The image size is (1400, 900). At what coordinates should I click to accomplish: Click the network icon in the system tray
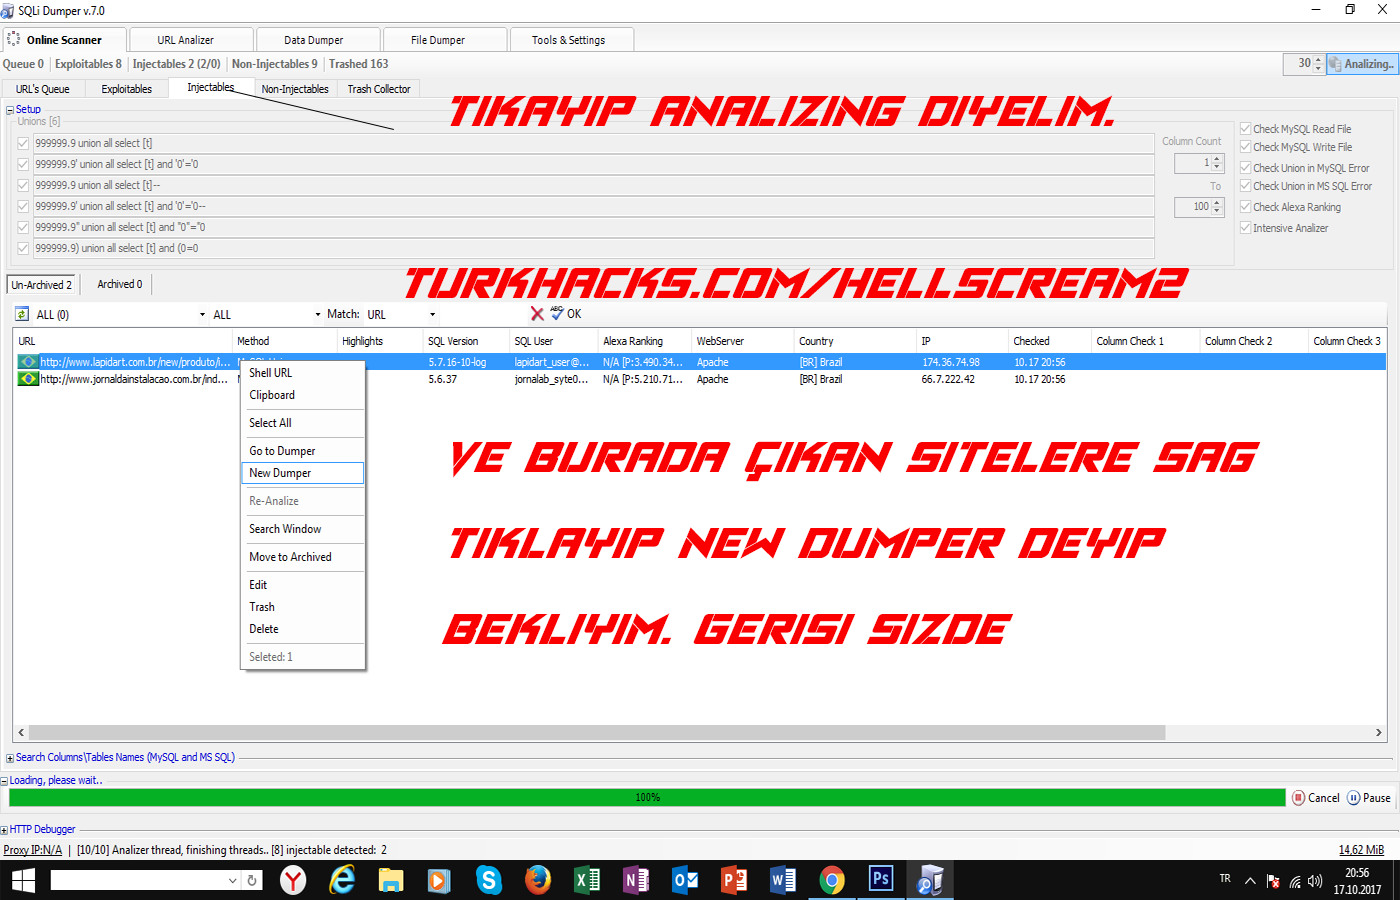(1295, 881)
